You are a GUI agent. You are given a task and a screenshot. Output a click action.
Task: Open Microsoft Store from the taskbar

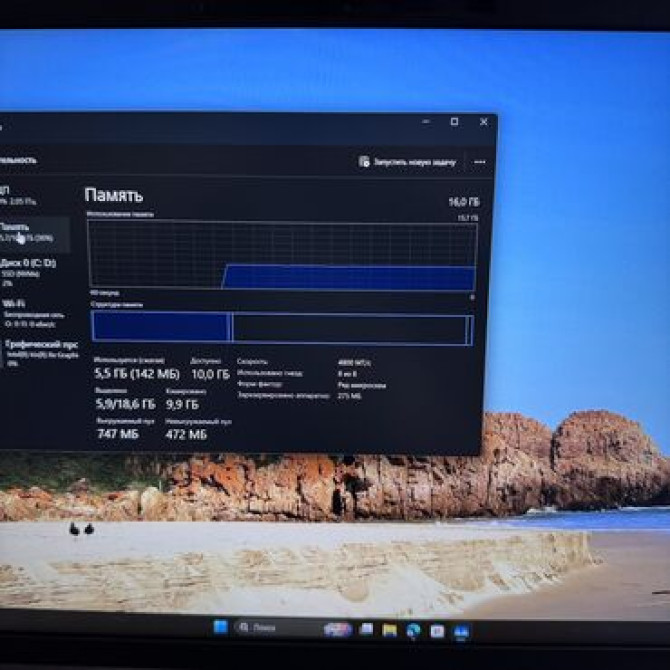click(x=437, y=631)
